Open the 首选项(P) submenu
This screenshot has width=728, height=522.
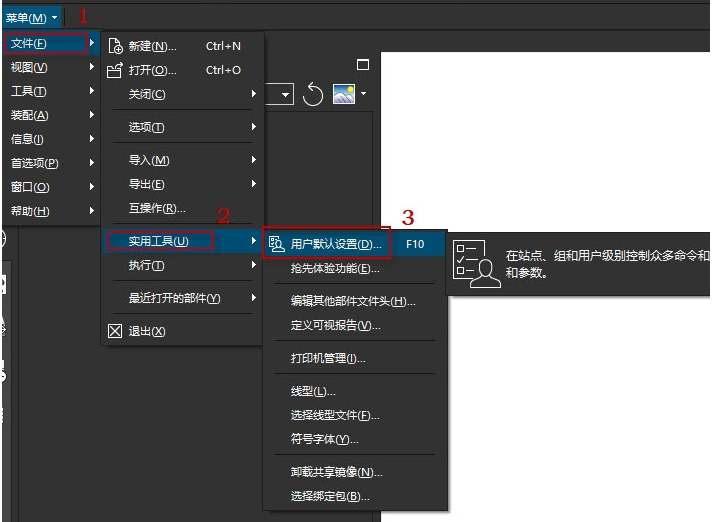tap(51, 163)
